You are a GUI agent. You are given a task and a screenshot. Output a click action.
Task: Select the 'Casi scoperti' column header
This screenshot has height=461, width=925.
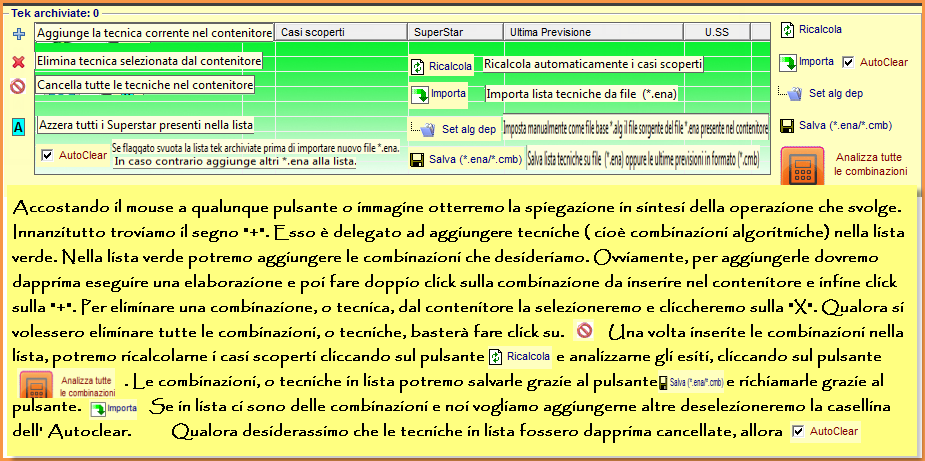pos(342,32)
